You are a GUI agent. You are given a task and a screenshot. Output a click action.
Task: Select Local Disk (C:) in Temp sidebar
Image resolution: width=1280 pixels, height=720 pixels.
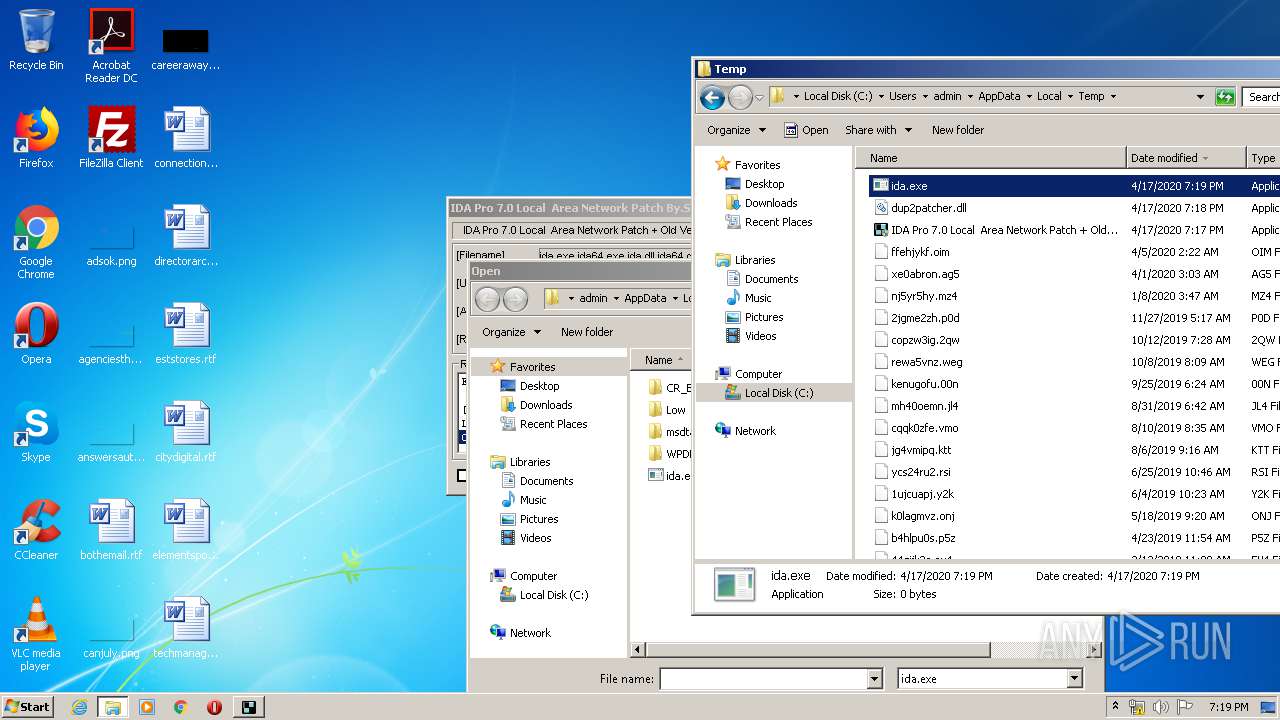coord(779,393)
